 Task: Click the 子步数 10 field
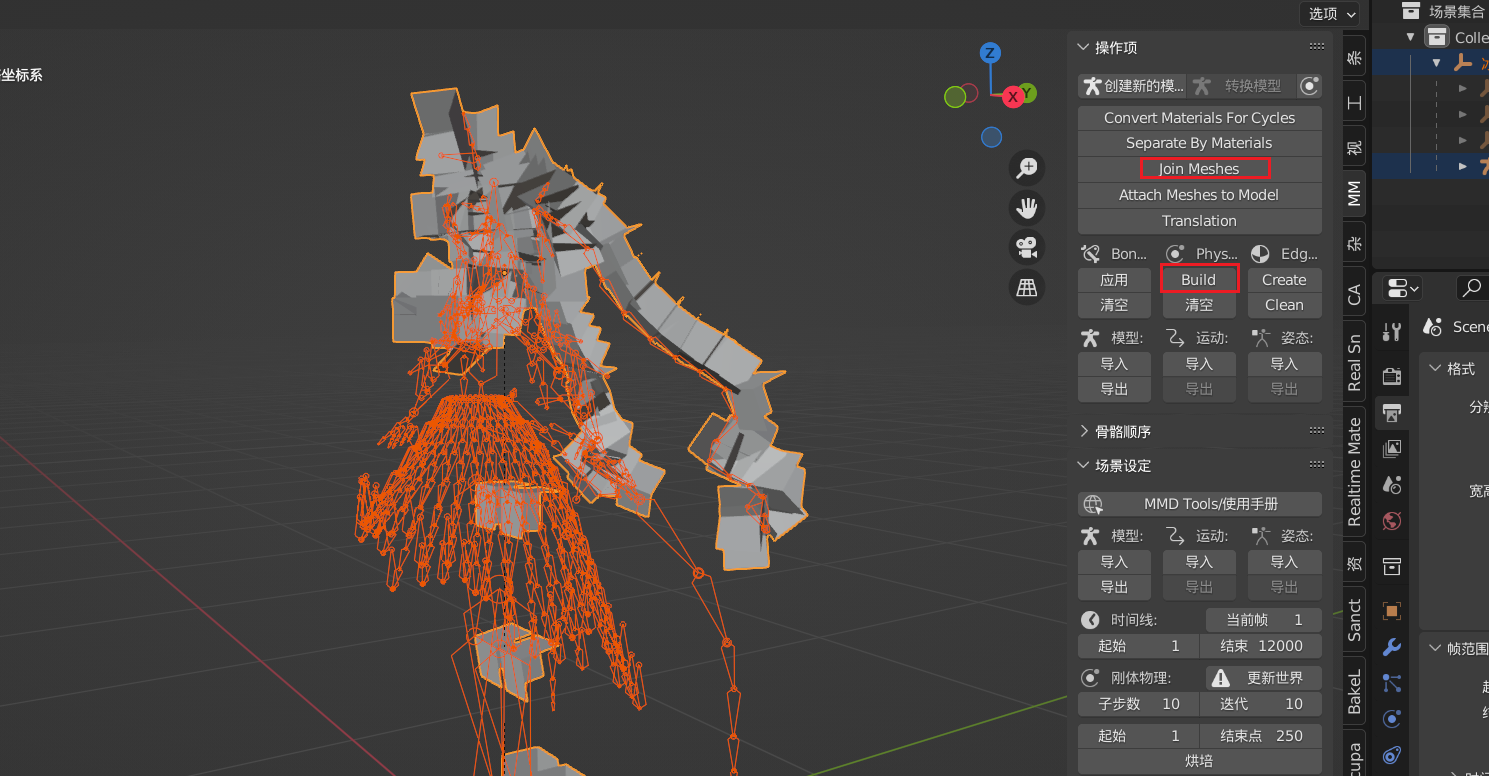pyautogui.click(x=1139, y=704)
